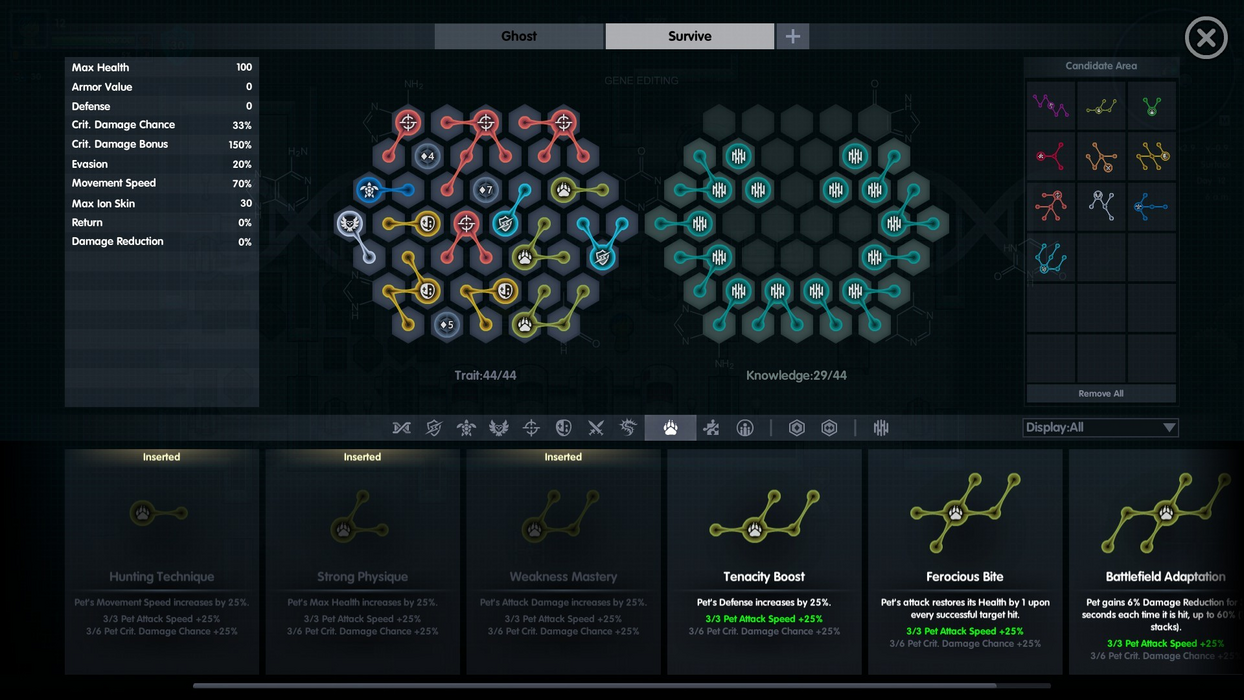Click the knowledge bars filter icon
1244x700 pixels.
tap(881, 428)
